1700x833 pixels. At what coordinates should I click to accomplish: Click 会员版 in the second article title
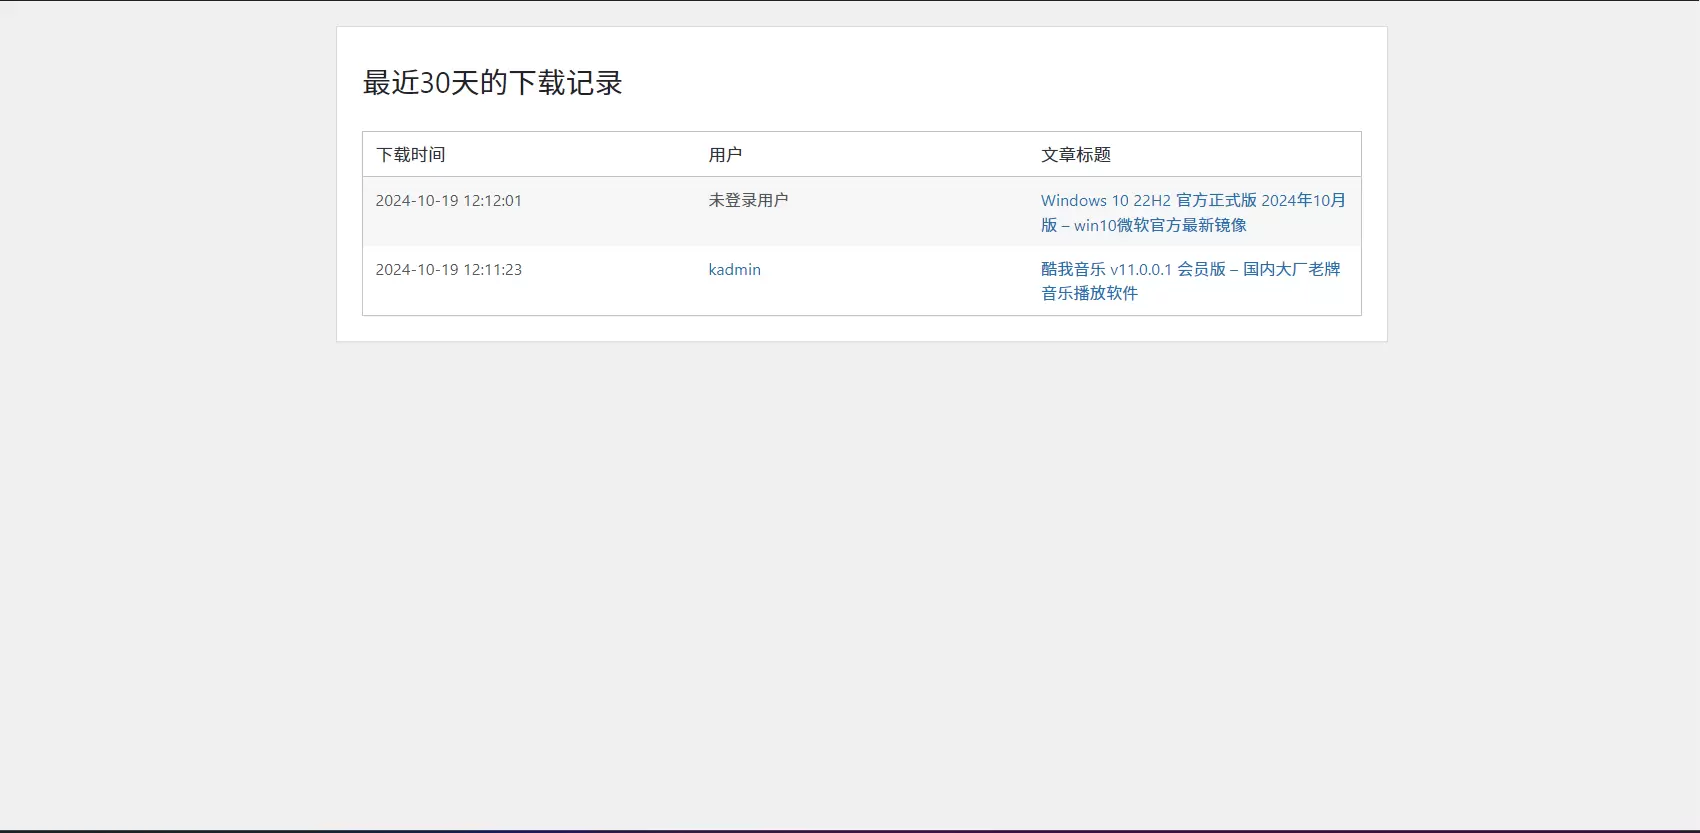[x=1201, y=269]
